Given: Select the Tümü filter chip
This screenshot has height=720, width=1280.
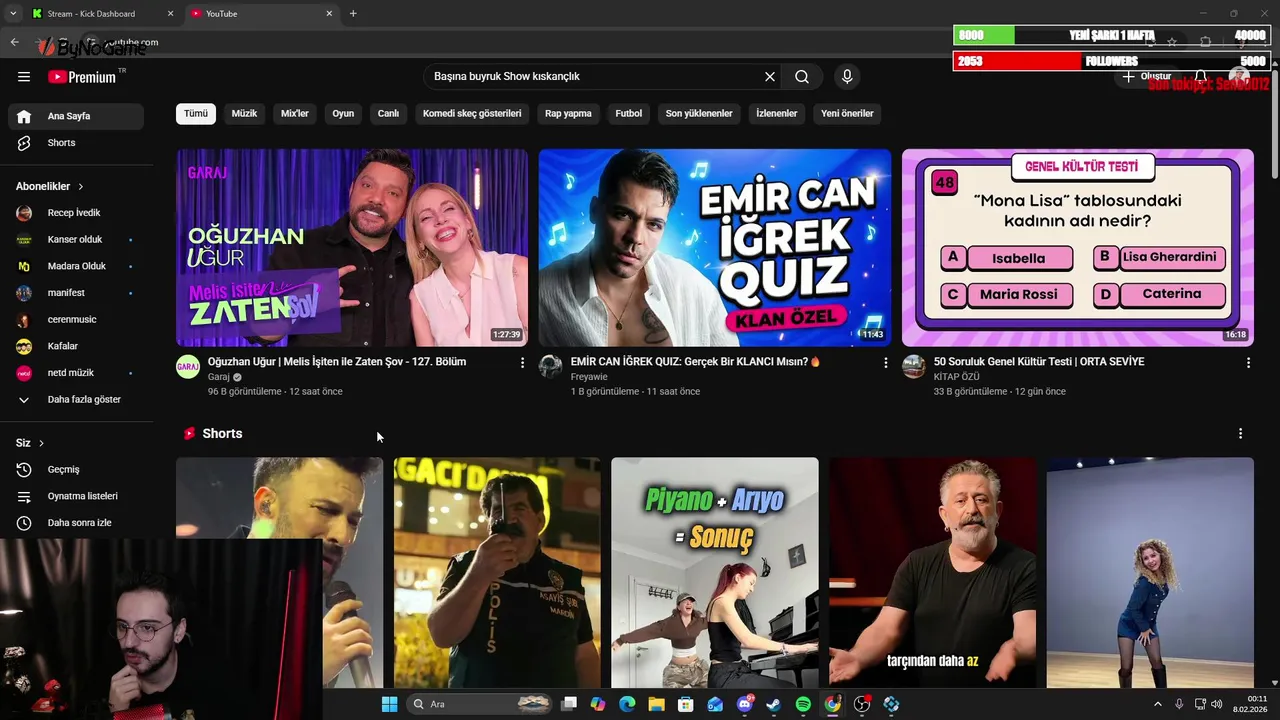Looking at the screenshot, I should click(x=196, y=114).
